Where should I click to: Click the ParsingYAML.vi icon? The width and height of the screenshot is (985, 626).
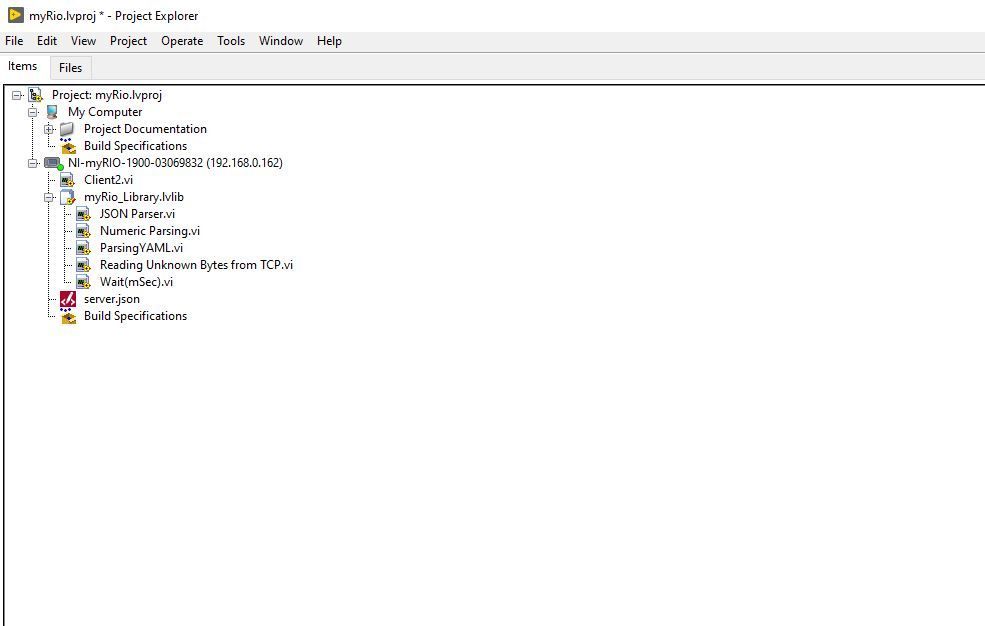(83, 248)
